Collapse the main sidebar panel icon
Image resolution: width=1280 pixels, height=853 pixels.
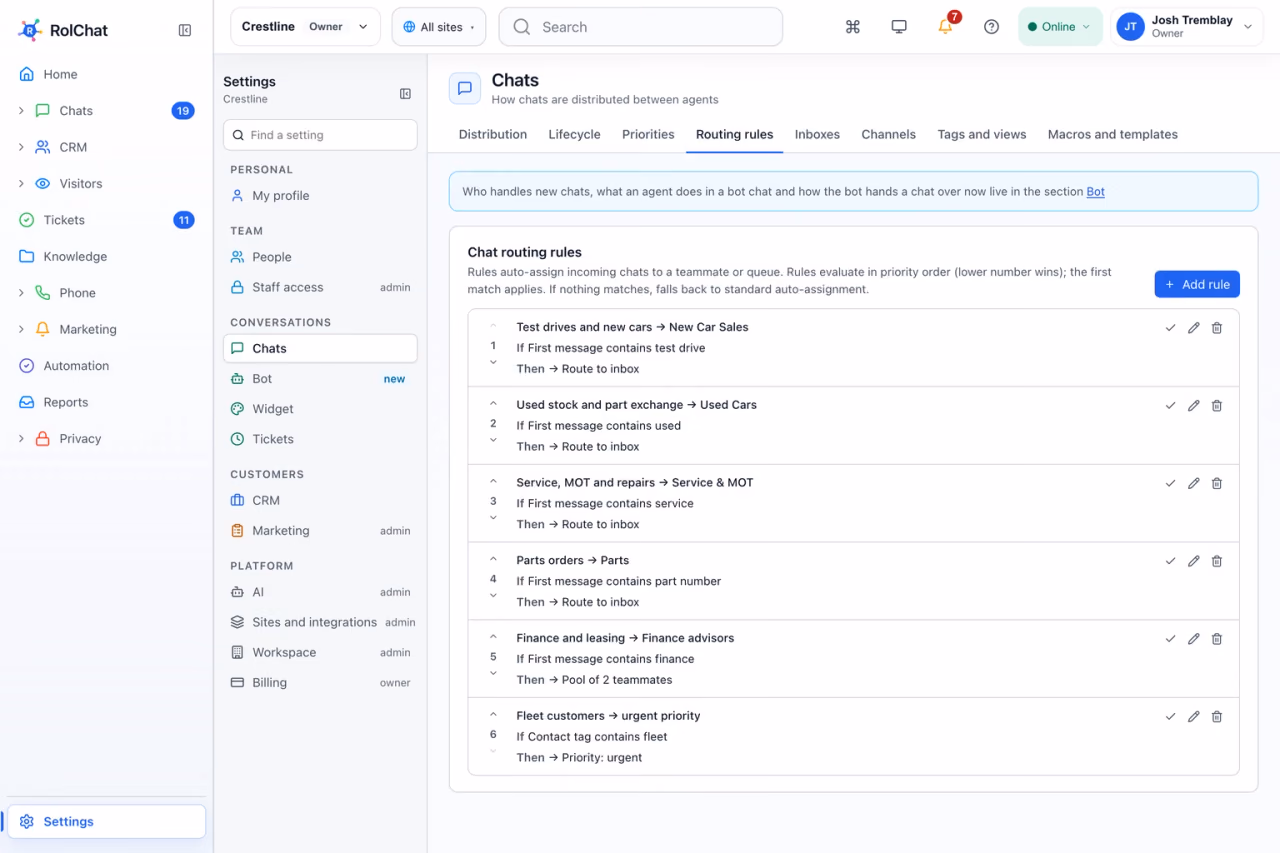click(185, 30)
